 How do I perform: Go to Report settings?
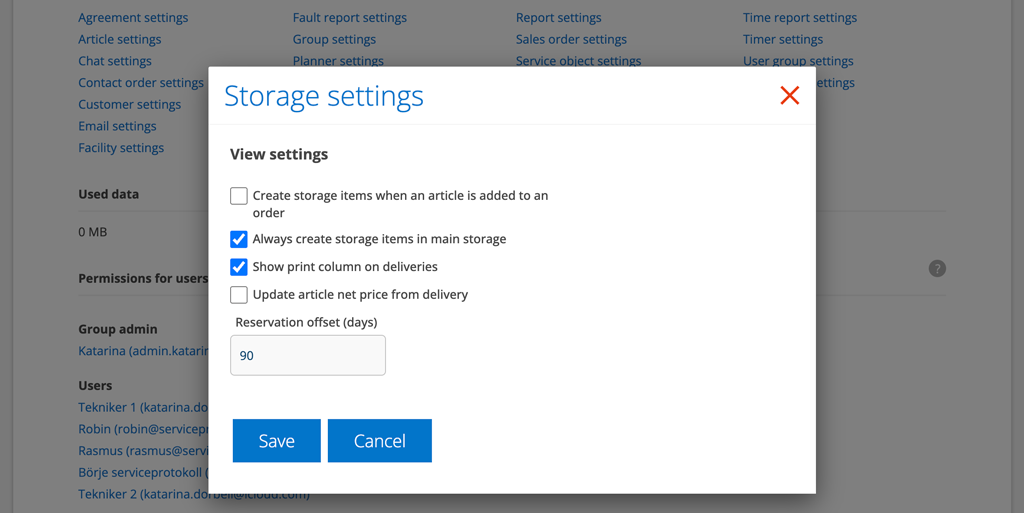pos(558,18)
